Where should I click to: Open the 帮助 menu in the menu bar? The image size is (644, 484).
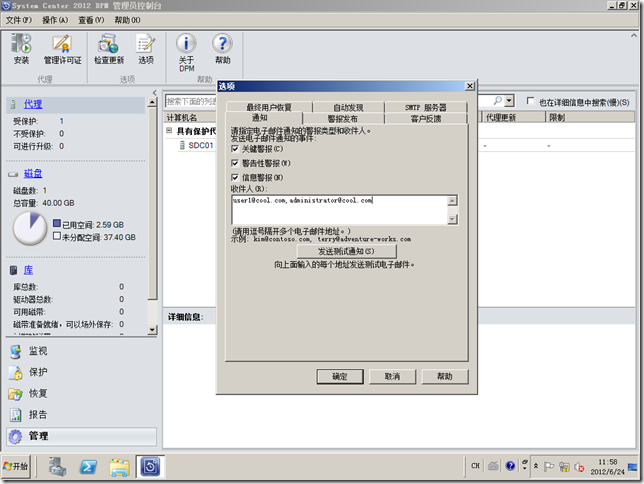coord(127,20)
